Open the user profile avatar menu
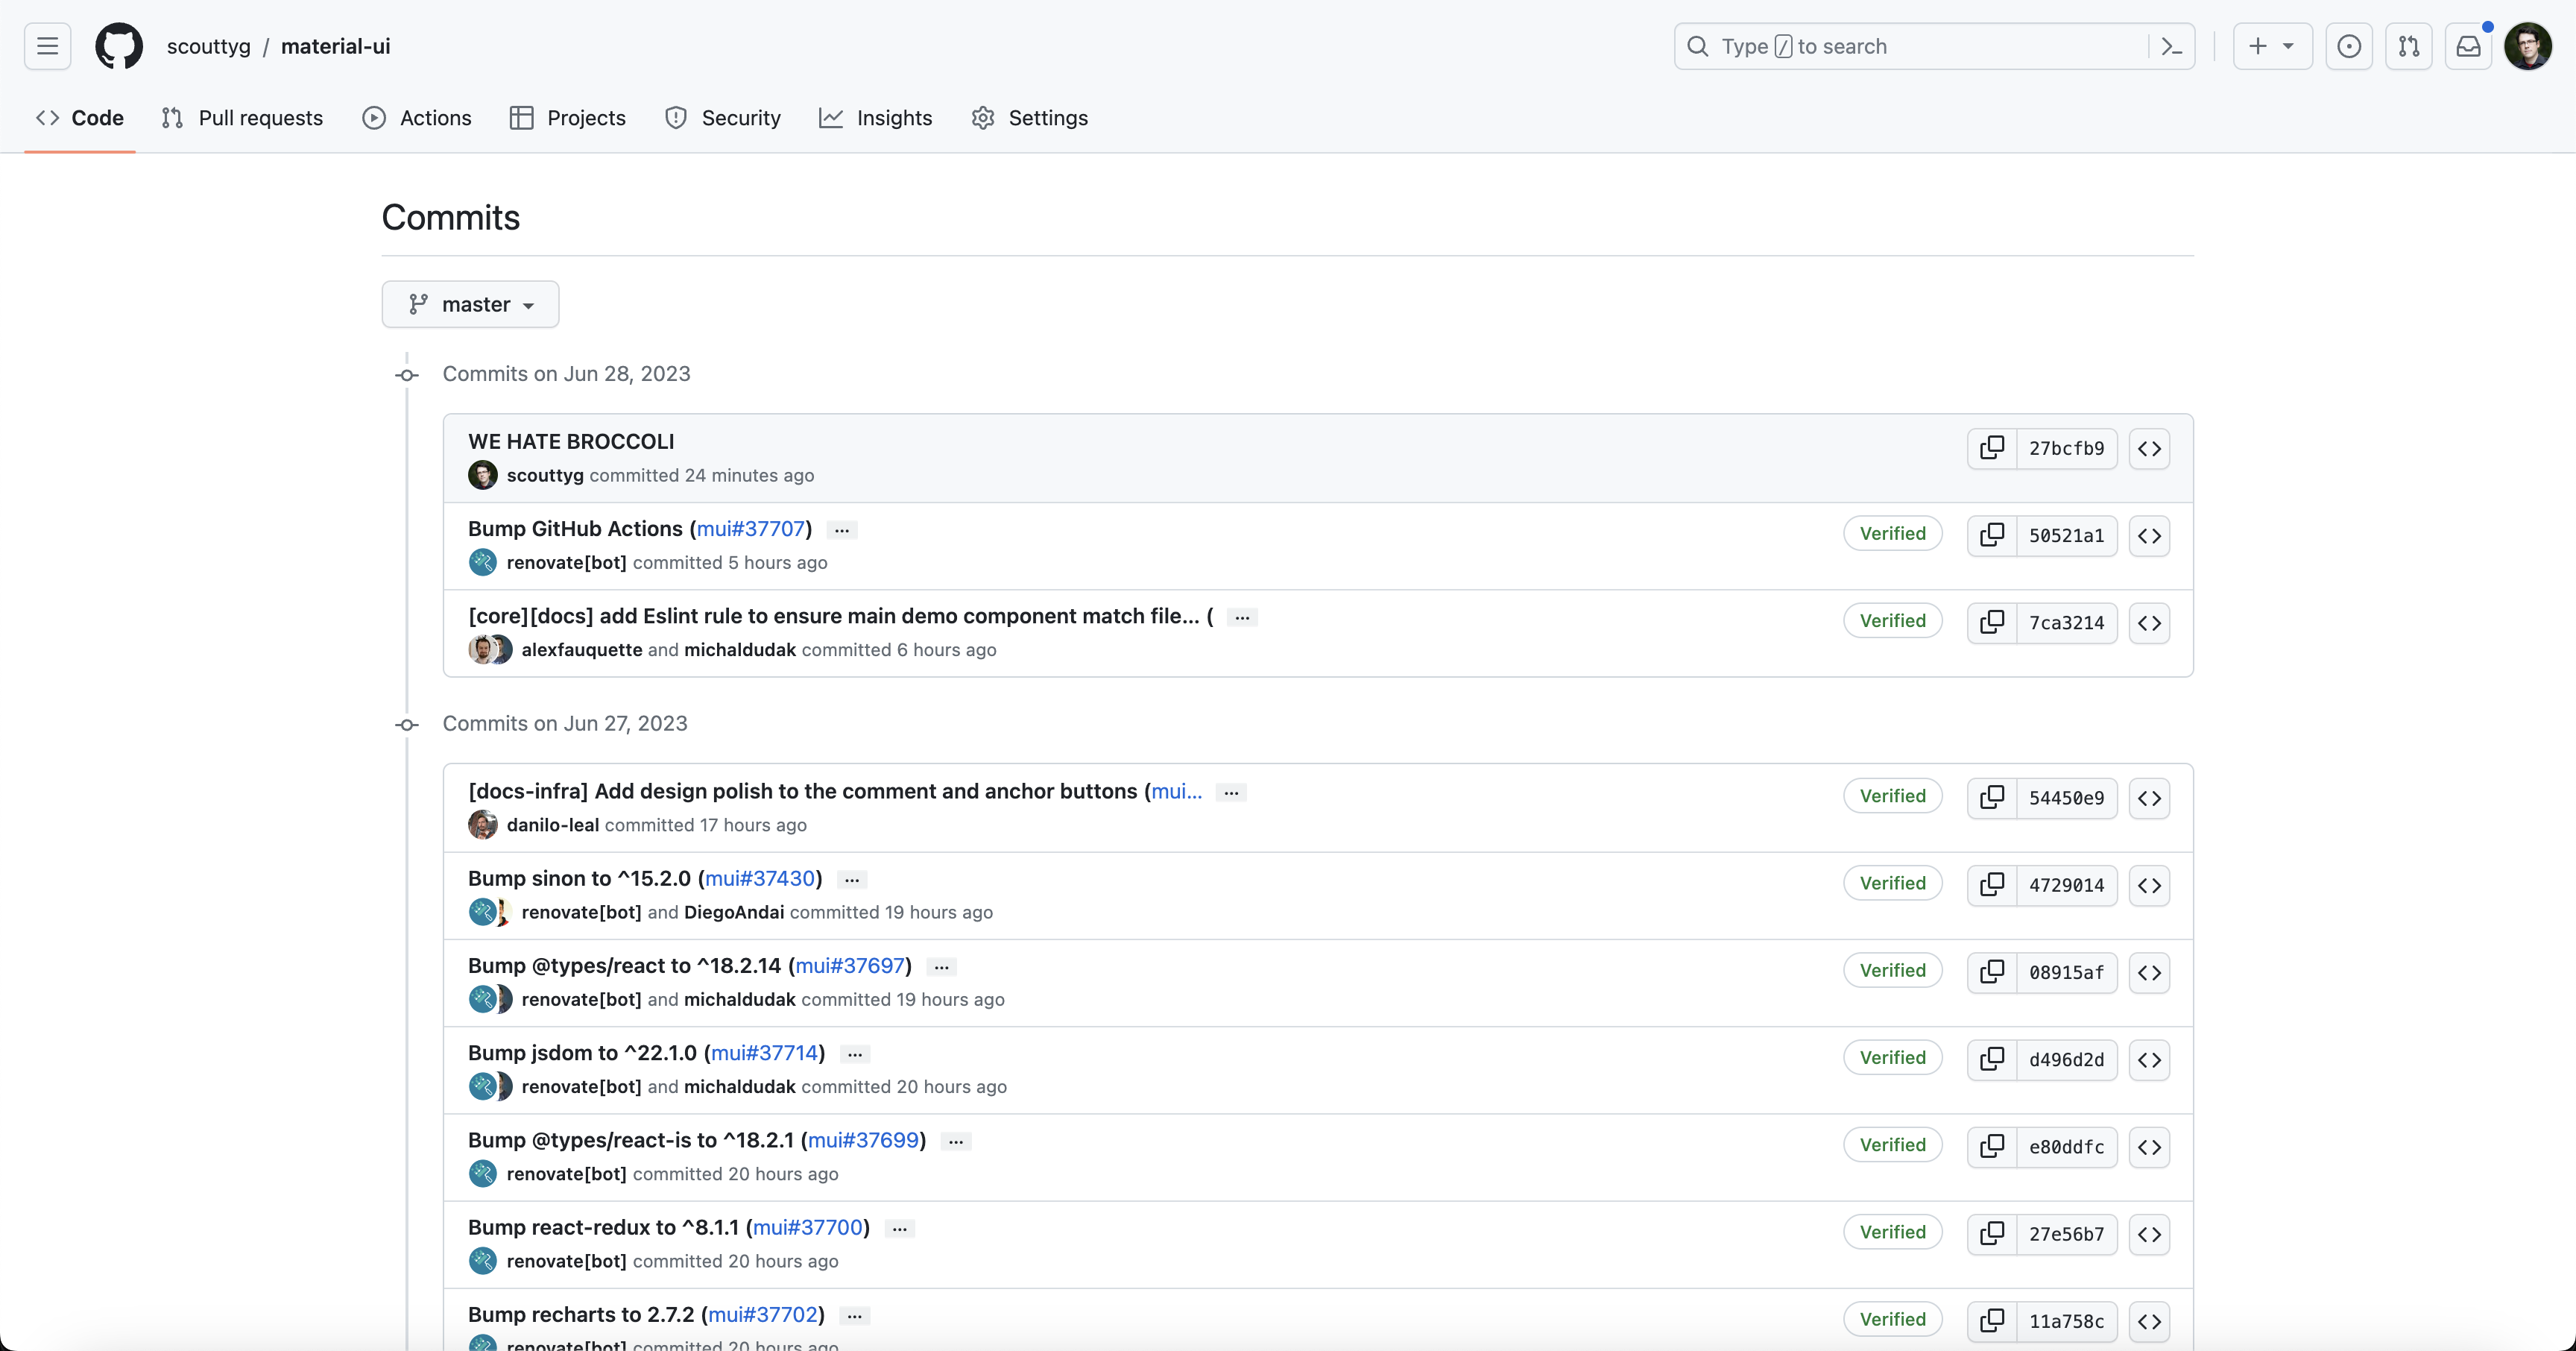 click(x=2529, y=46)
